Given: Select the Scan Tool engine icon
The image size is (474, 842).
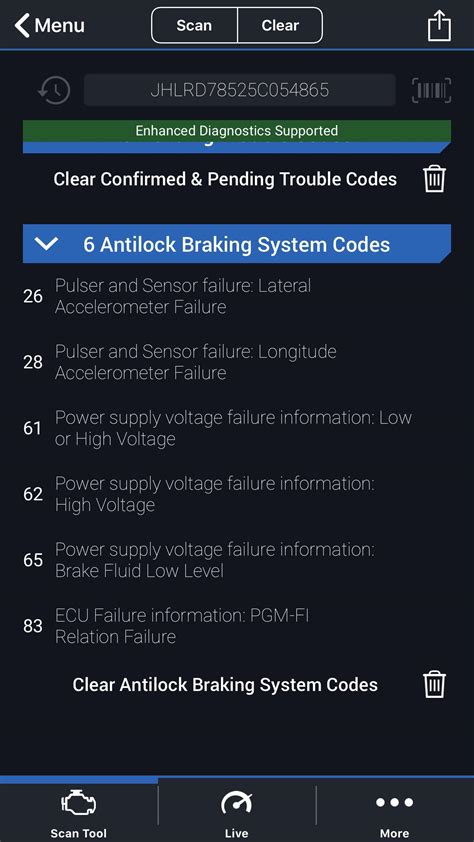Looking at the screenshot, I should pos(78,804).
